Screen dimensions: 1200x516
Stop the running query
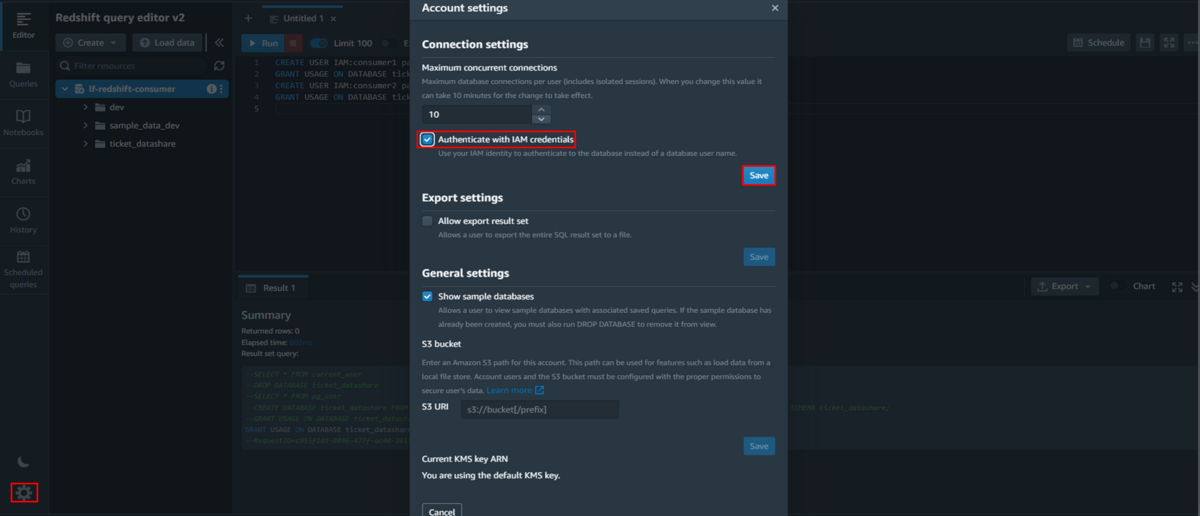(293, 43)
